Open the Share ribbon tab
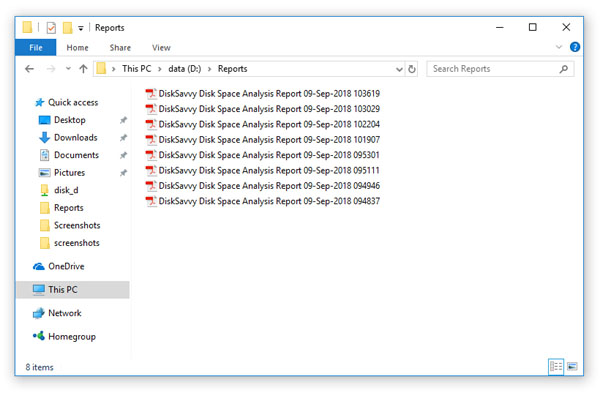600x393 pixels. 120,47
